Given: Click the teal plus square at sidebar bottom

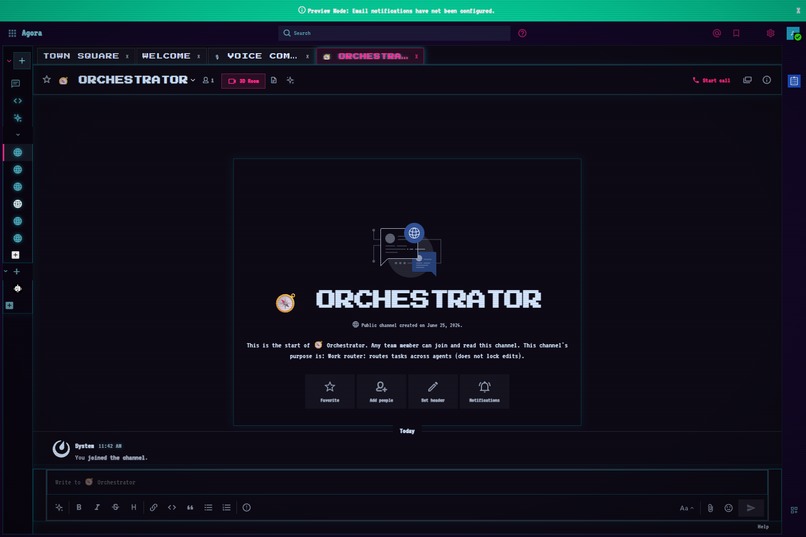Looking at the screenshot, I should click(x=9, y=305).
